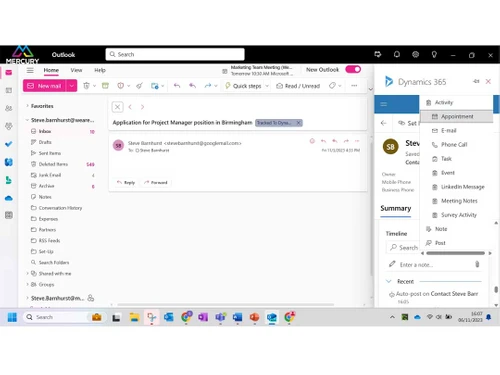Open the OneDrive cloud icon in rail

(x=9, y=198)
